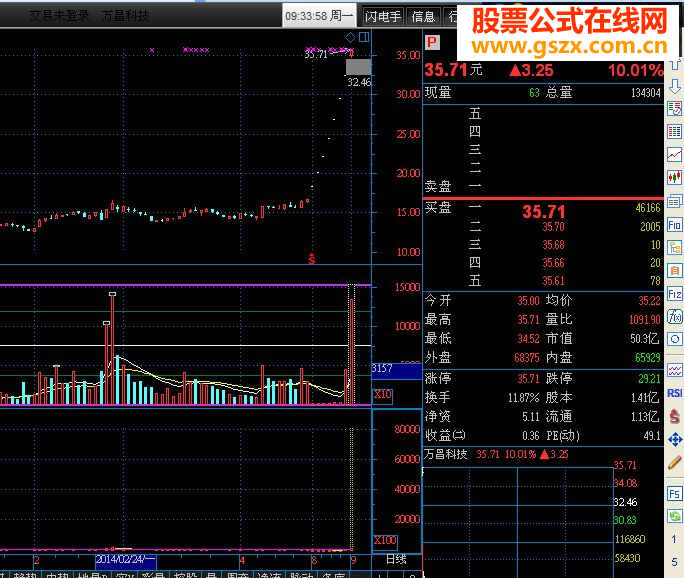This screenshot has height=578, width=684.
Task: Select the 5-minute period button
Action: (674, 562)
